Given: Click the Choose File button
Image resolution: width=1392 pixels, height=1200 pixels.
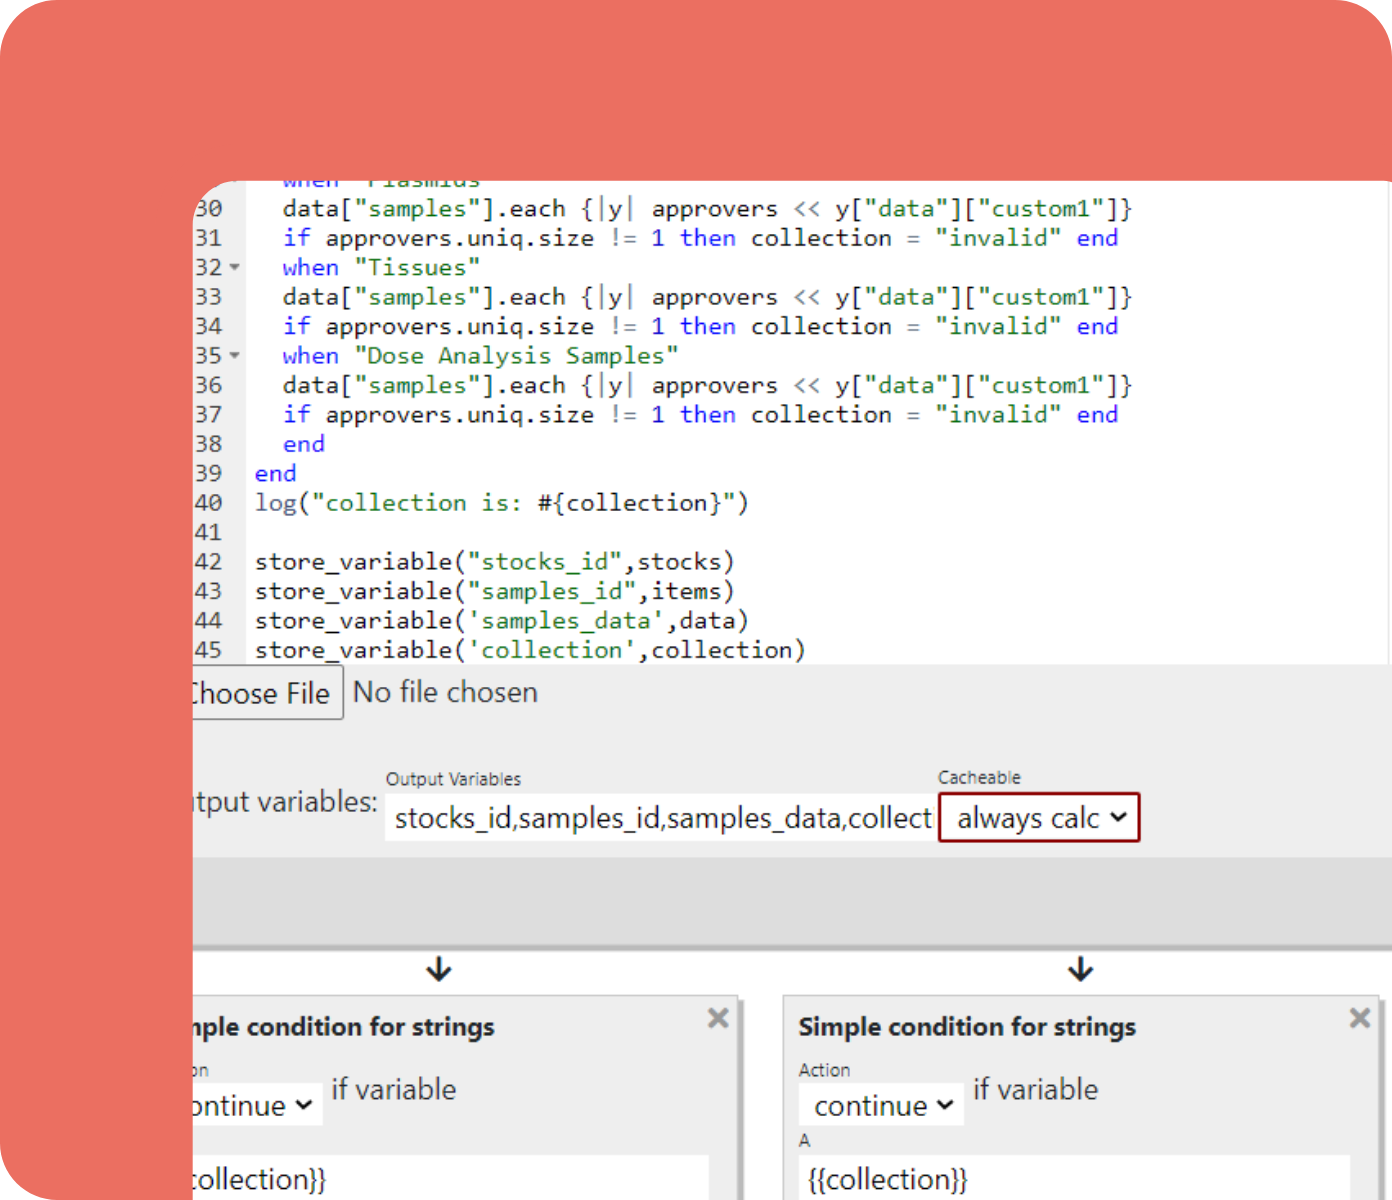Looking at the screenshot, I should click(x=261, y=692).
